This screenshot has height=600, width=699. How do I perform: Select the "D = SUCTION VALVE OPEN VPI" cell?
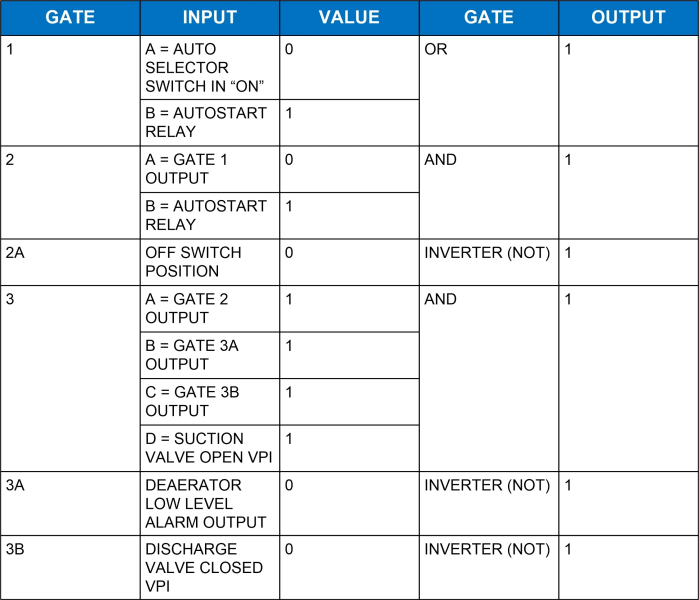coord(210,448)
